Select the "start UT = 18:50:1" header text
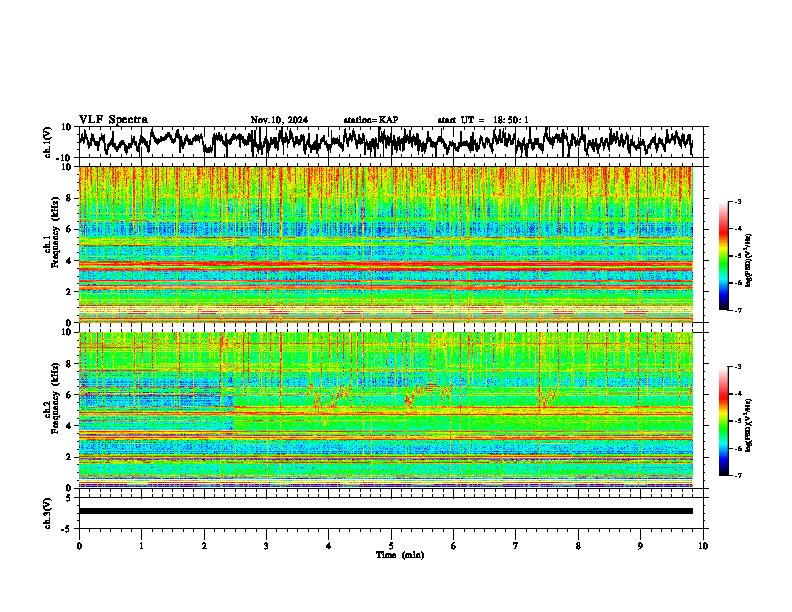The height and width of the screenshot is (612, 792). [x=483, y=120]
